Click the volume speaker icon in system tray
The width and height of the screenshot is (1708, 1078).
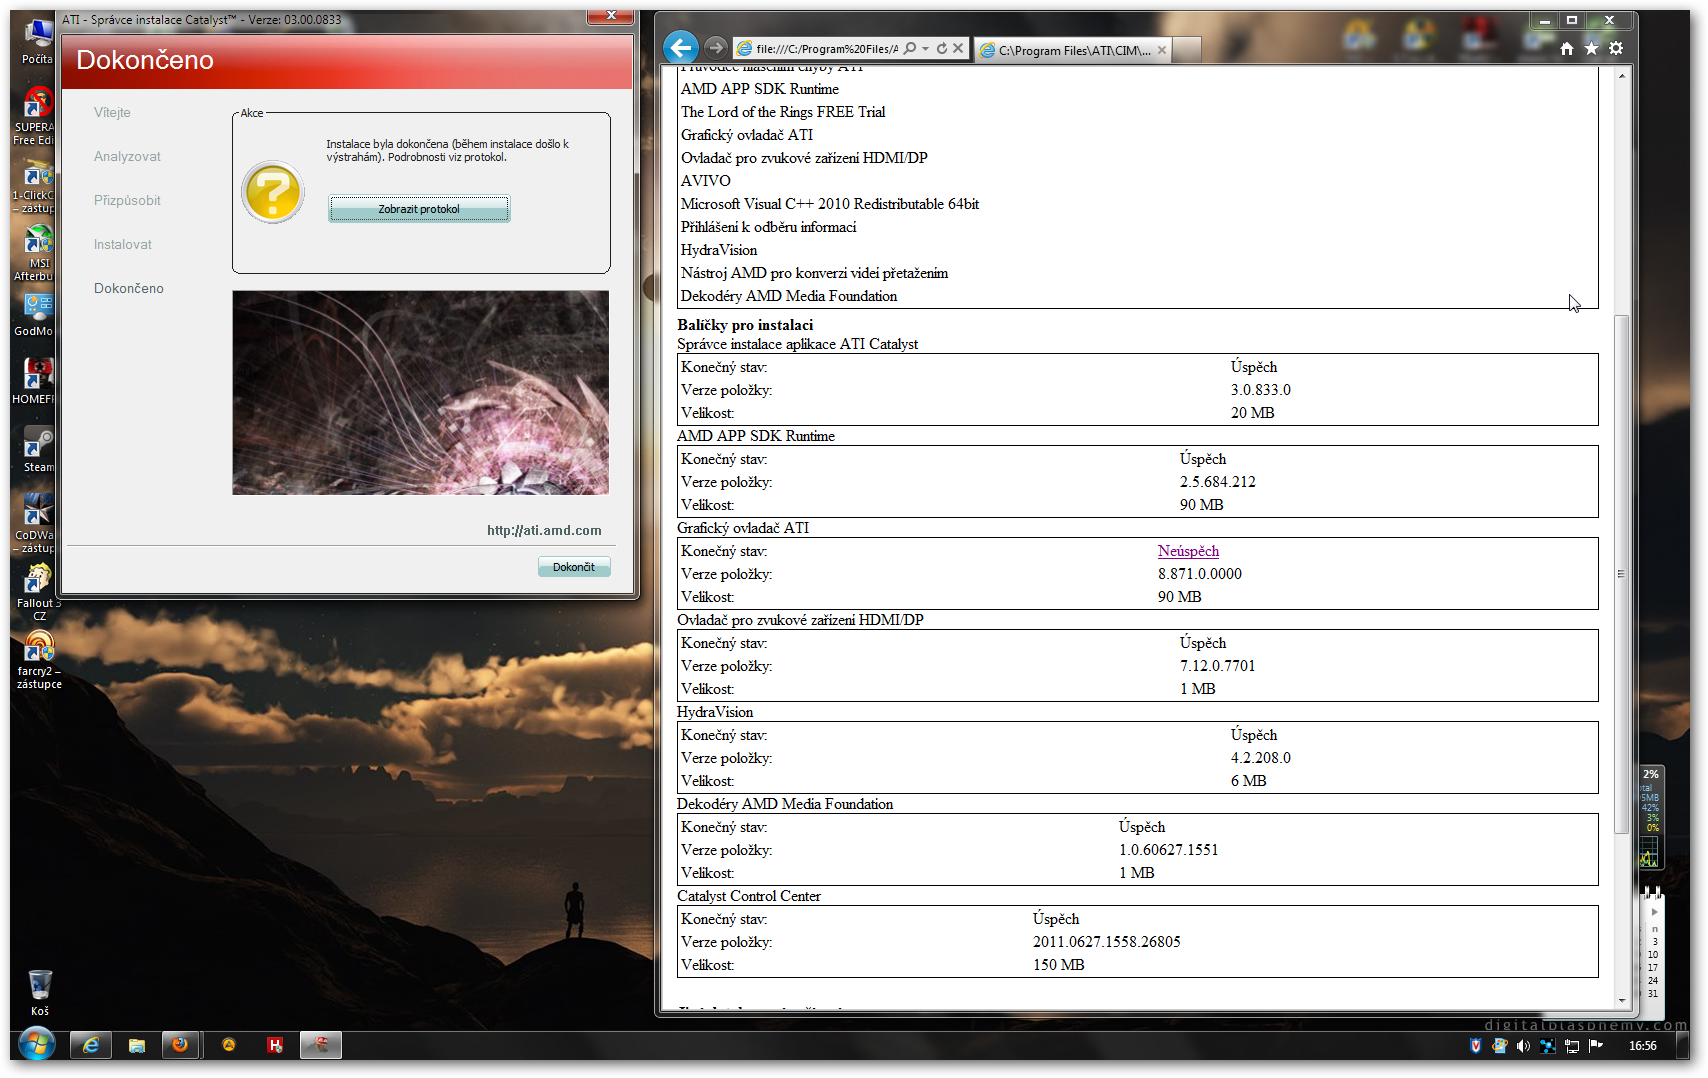click(x=1523, y=1046)
